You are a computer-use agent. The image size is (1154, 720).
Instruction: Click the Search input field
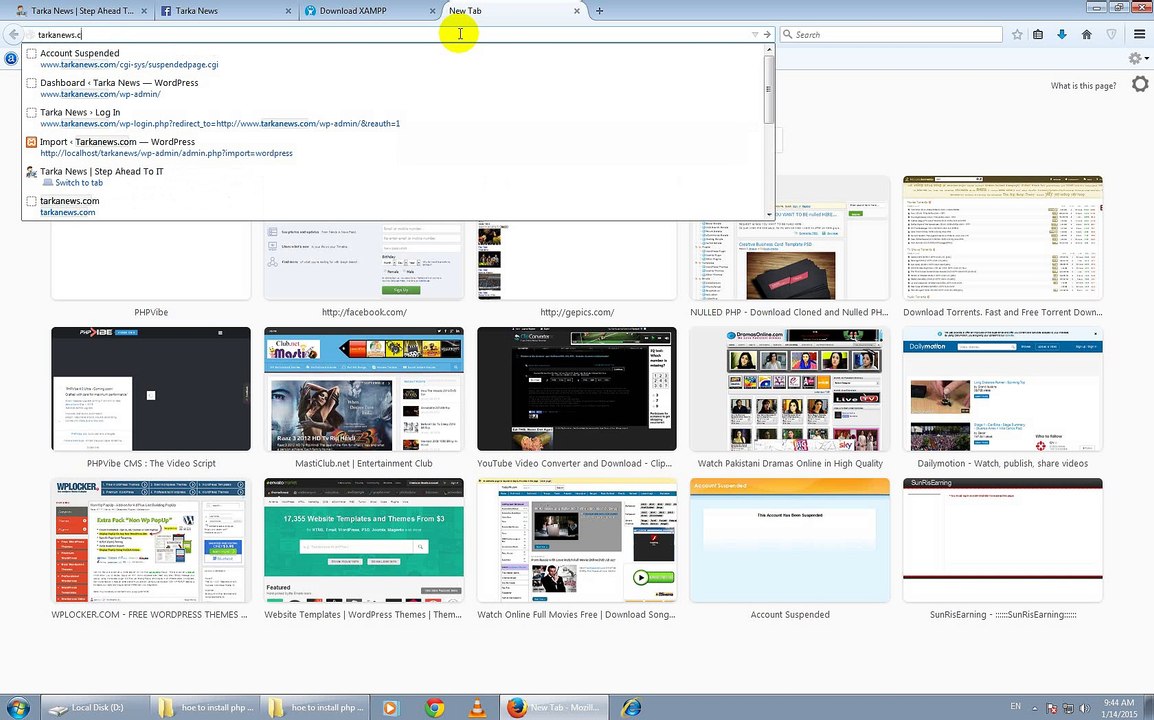[x=891, y=35]
